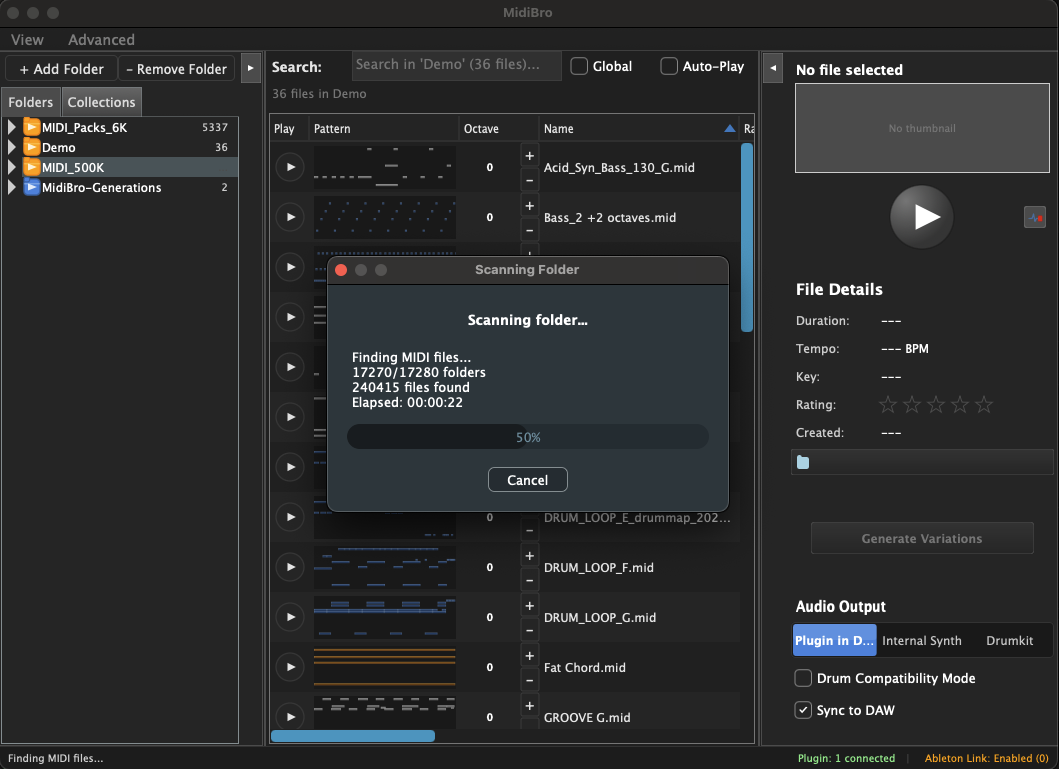Sort by the Octave column header
The height and width of the screenshot is (769, 1059).
(498, 128)
